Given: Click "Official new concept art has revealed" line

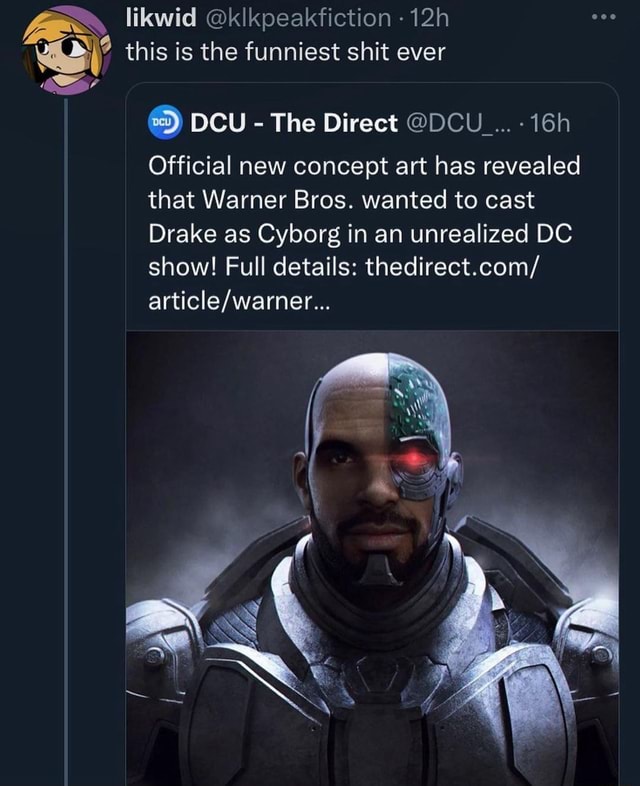Looking at the screenshot, I should tap(364, 165).
